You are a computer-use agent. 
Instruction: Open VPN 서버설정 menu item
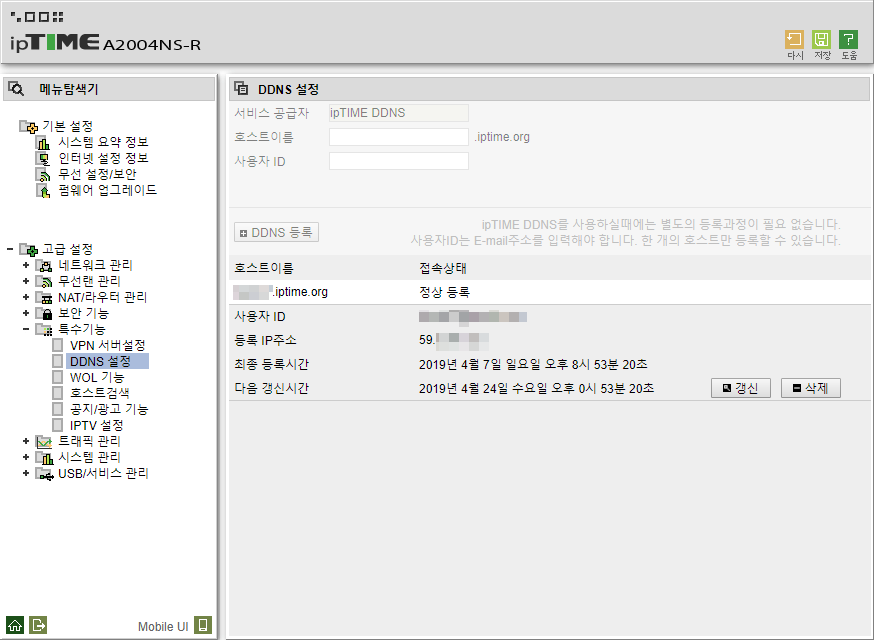[x=108, y=346]
